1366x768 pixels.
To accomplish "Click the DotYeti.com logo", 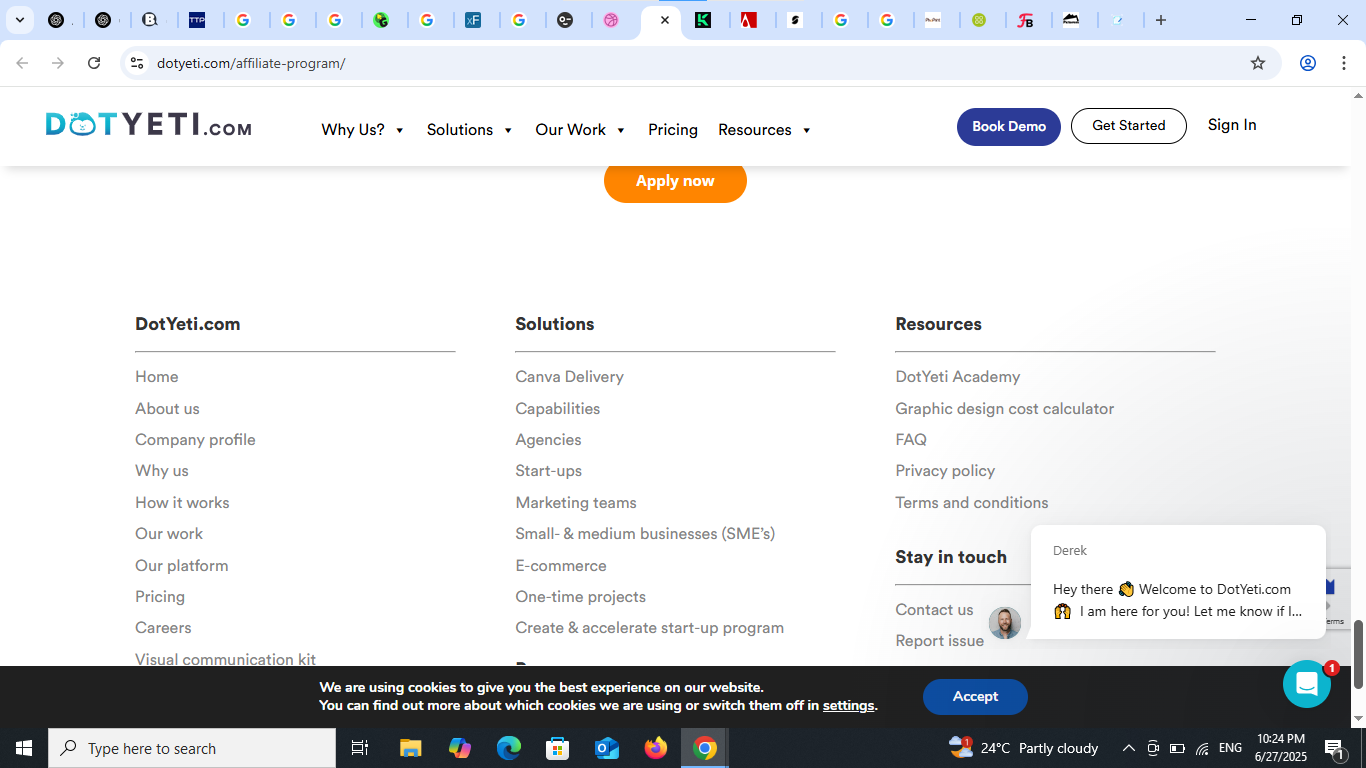I will 148,125.
